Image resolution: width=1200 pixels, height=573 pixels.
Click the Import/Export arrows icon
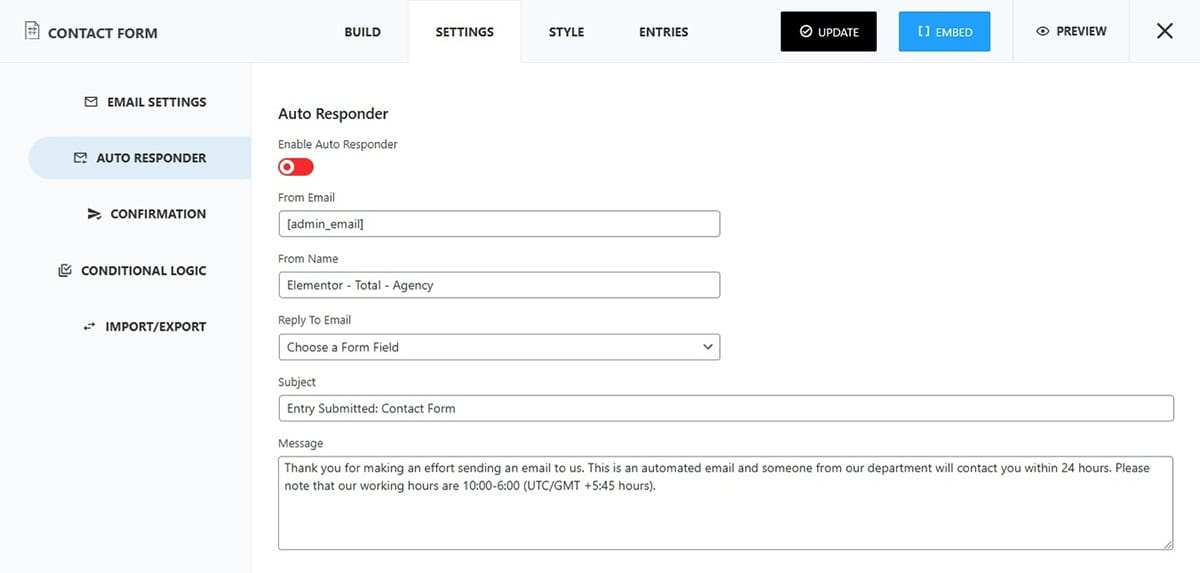pos(89,326)
